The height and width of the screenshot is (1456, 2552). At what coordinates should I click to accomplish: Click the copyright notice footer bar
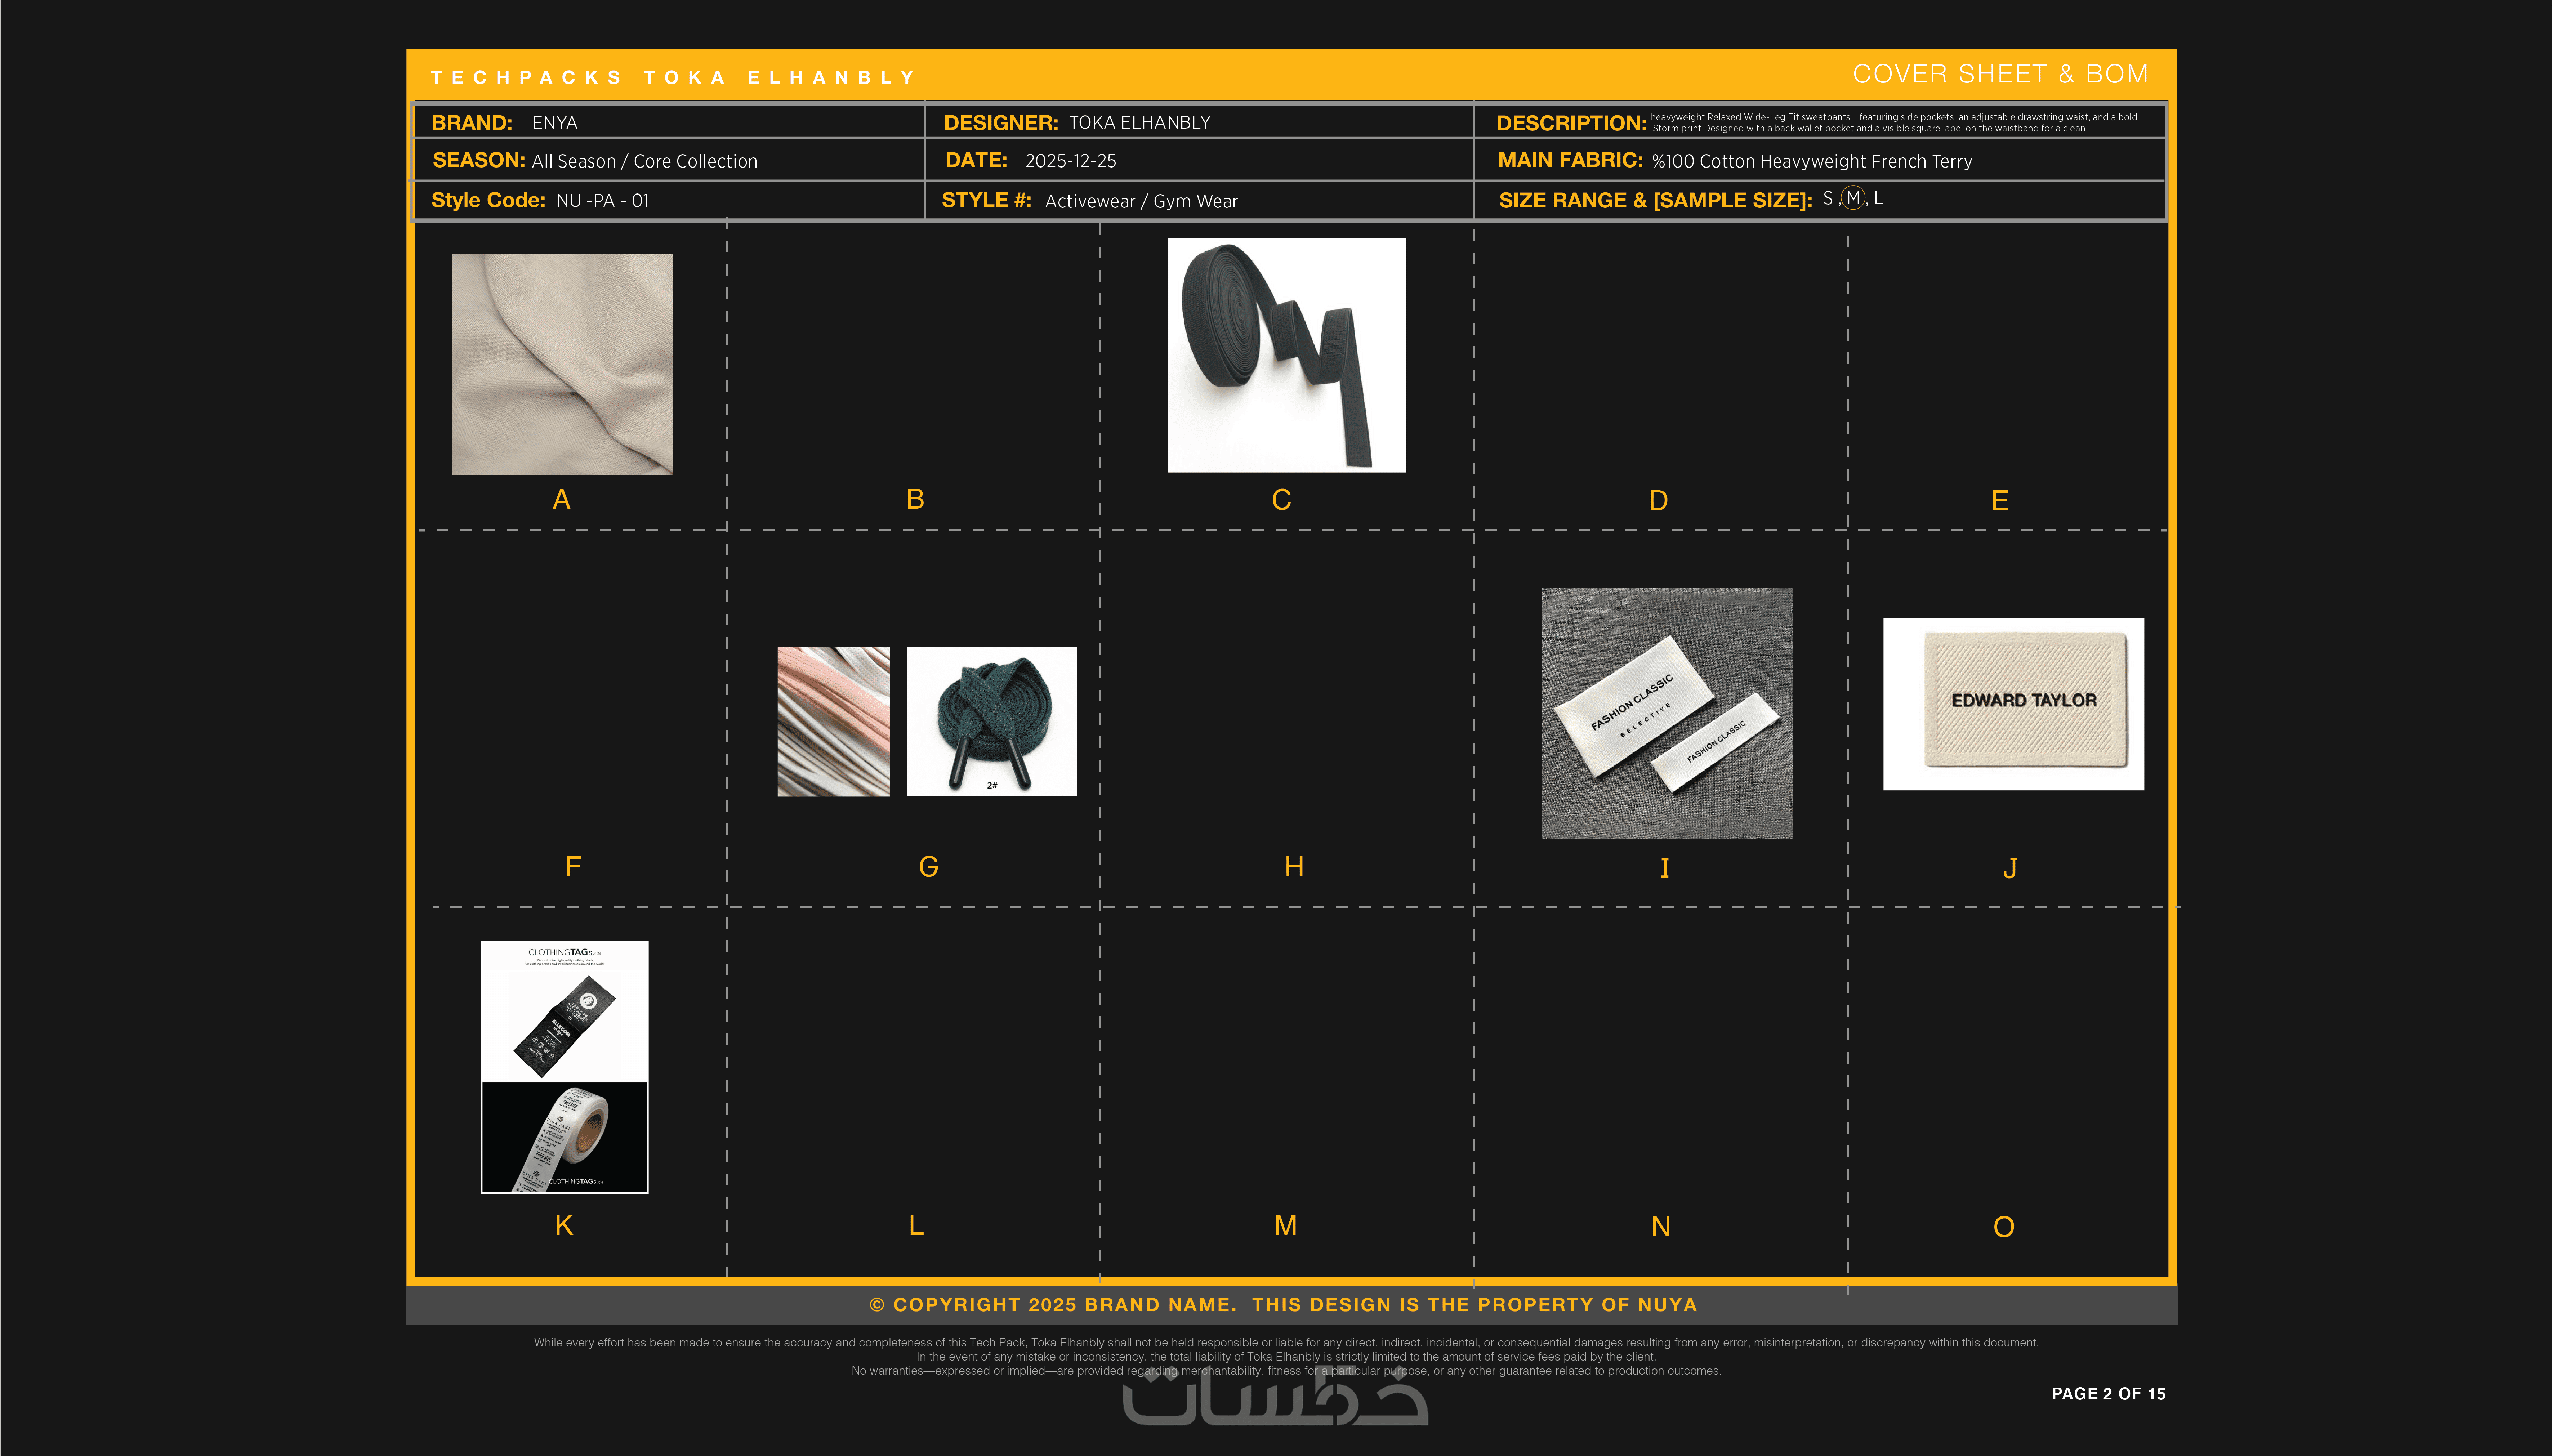click(1283, 1305)
